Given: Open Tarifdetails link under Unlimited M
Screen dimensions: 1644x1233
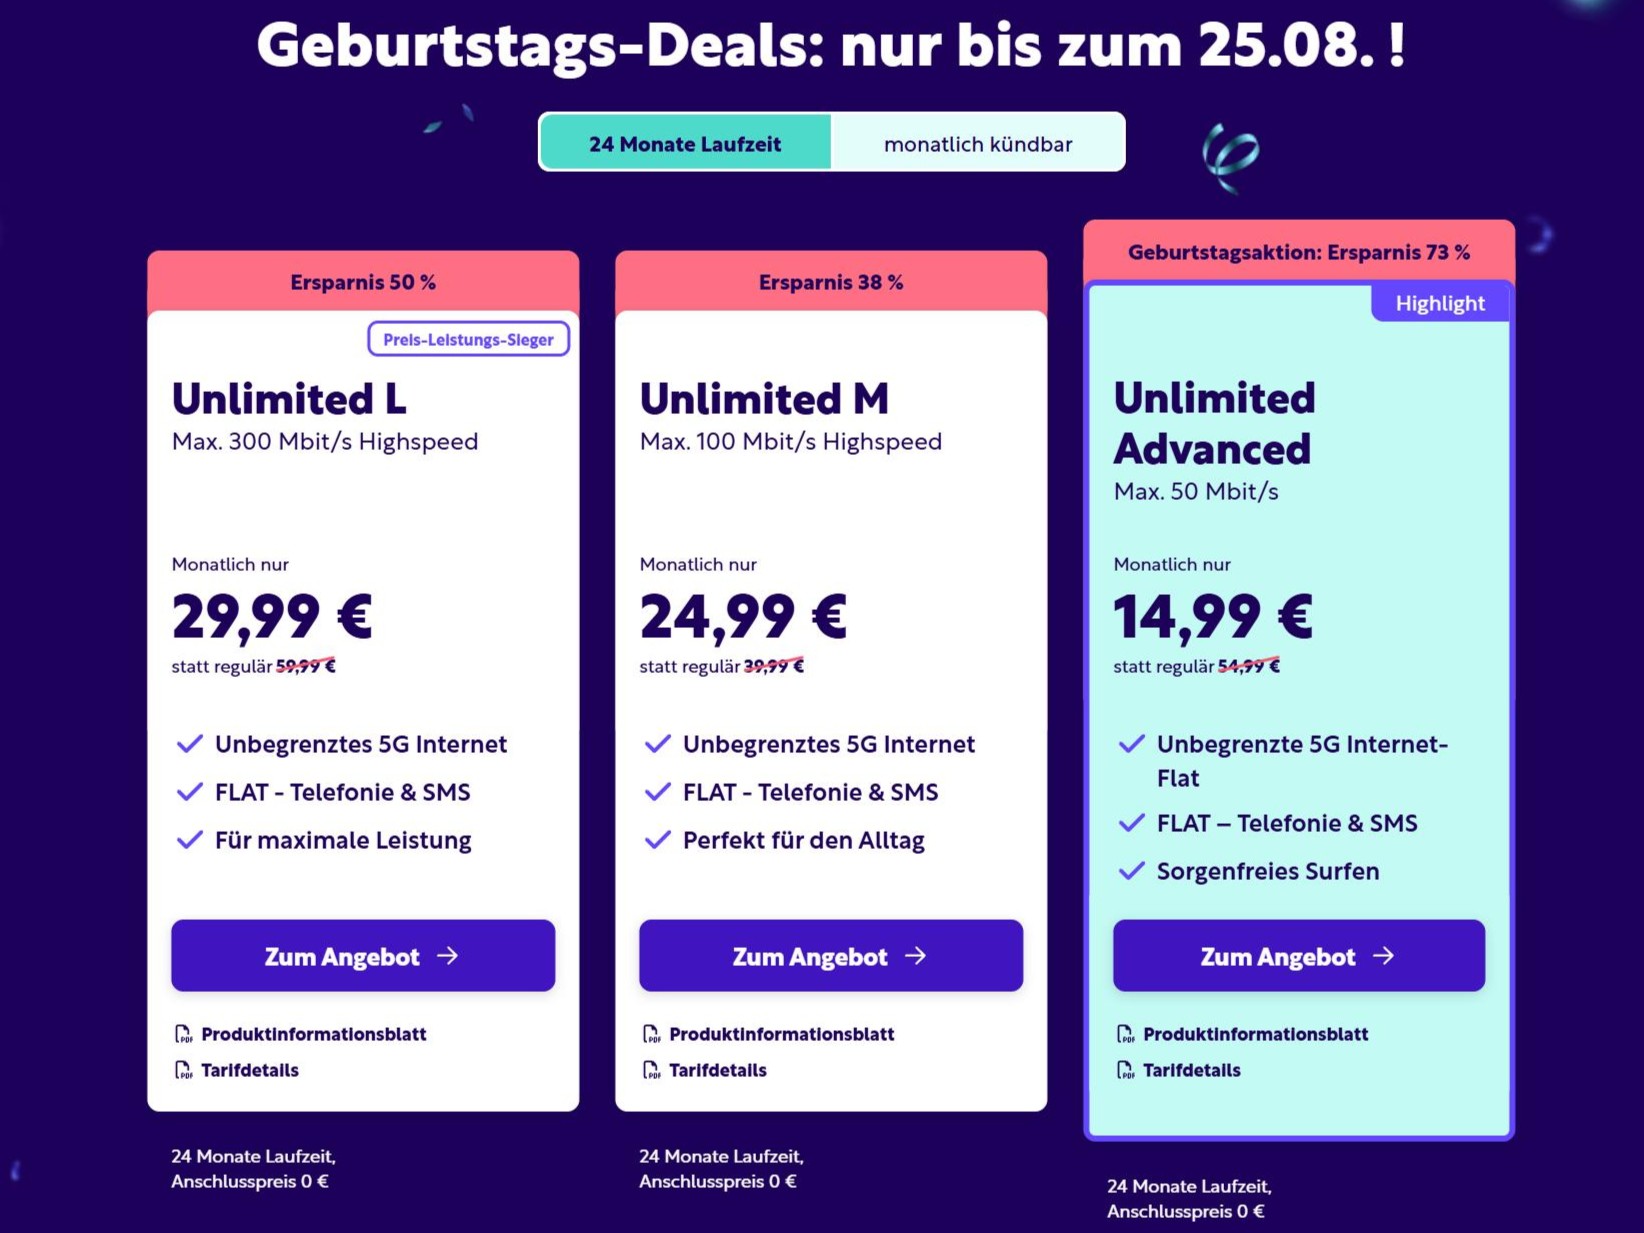Looking at the screenshot, I should 718,1070.
